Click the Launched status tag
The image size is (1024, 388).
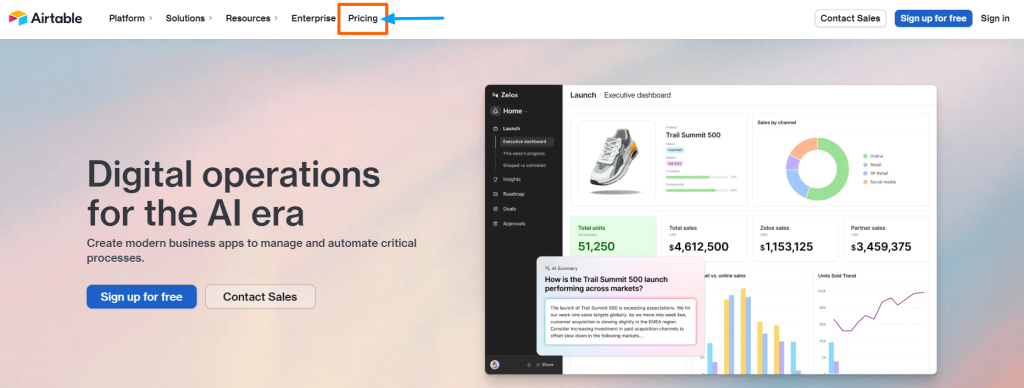675,150
